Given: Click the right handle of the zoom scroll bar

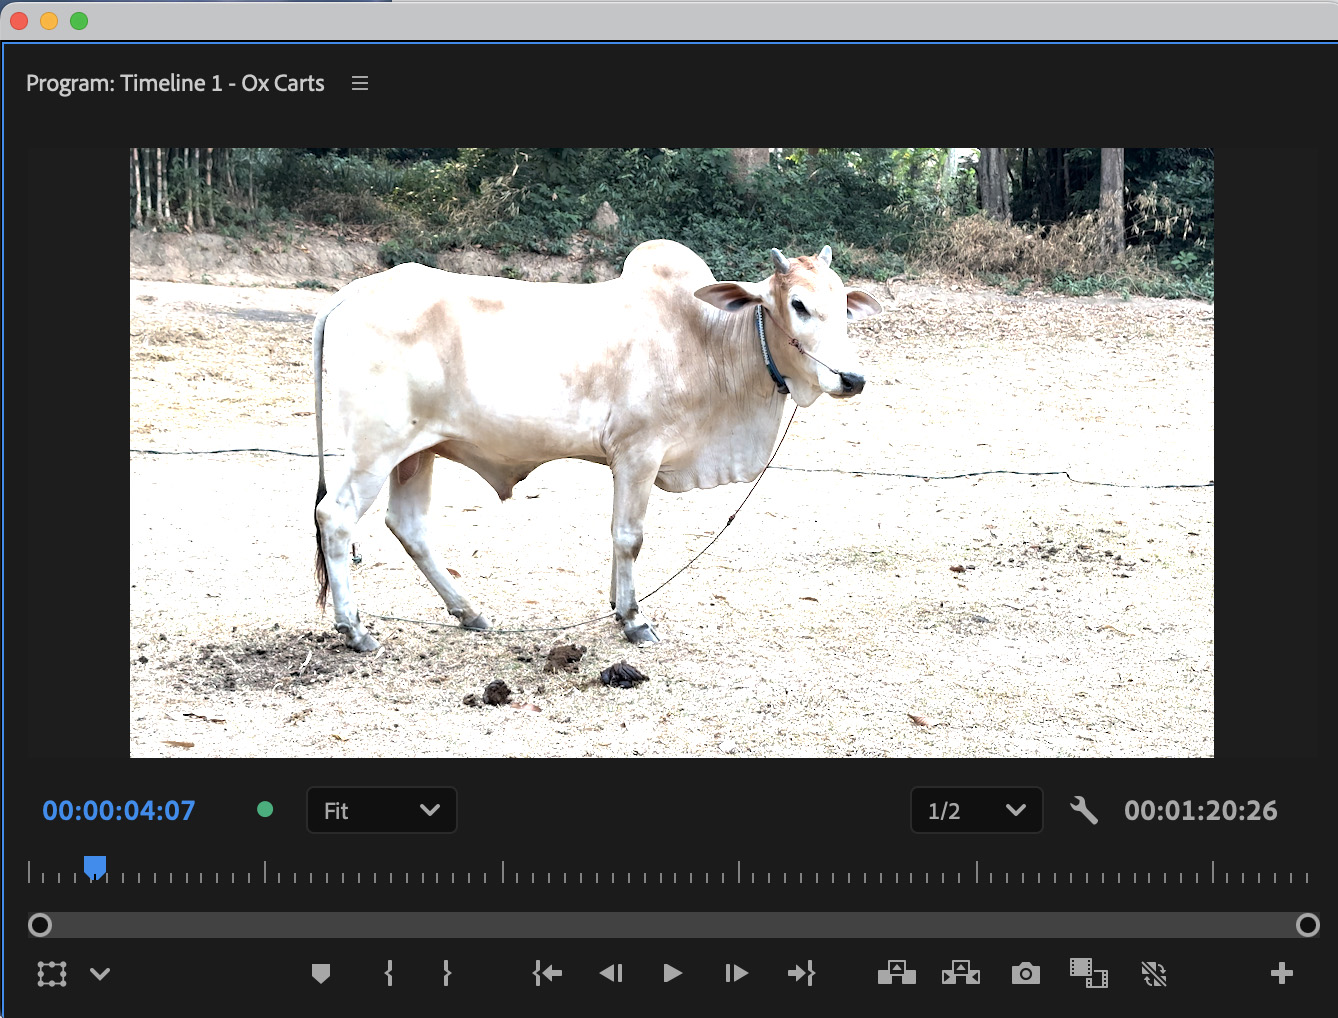Looking at the screenshot, I should click(x=1308, y=925).
